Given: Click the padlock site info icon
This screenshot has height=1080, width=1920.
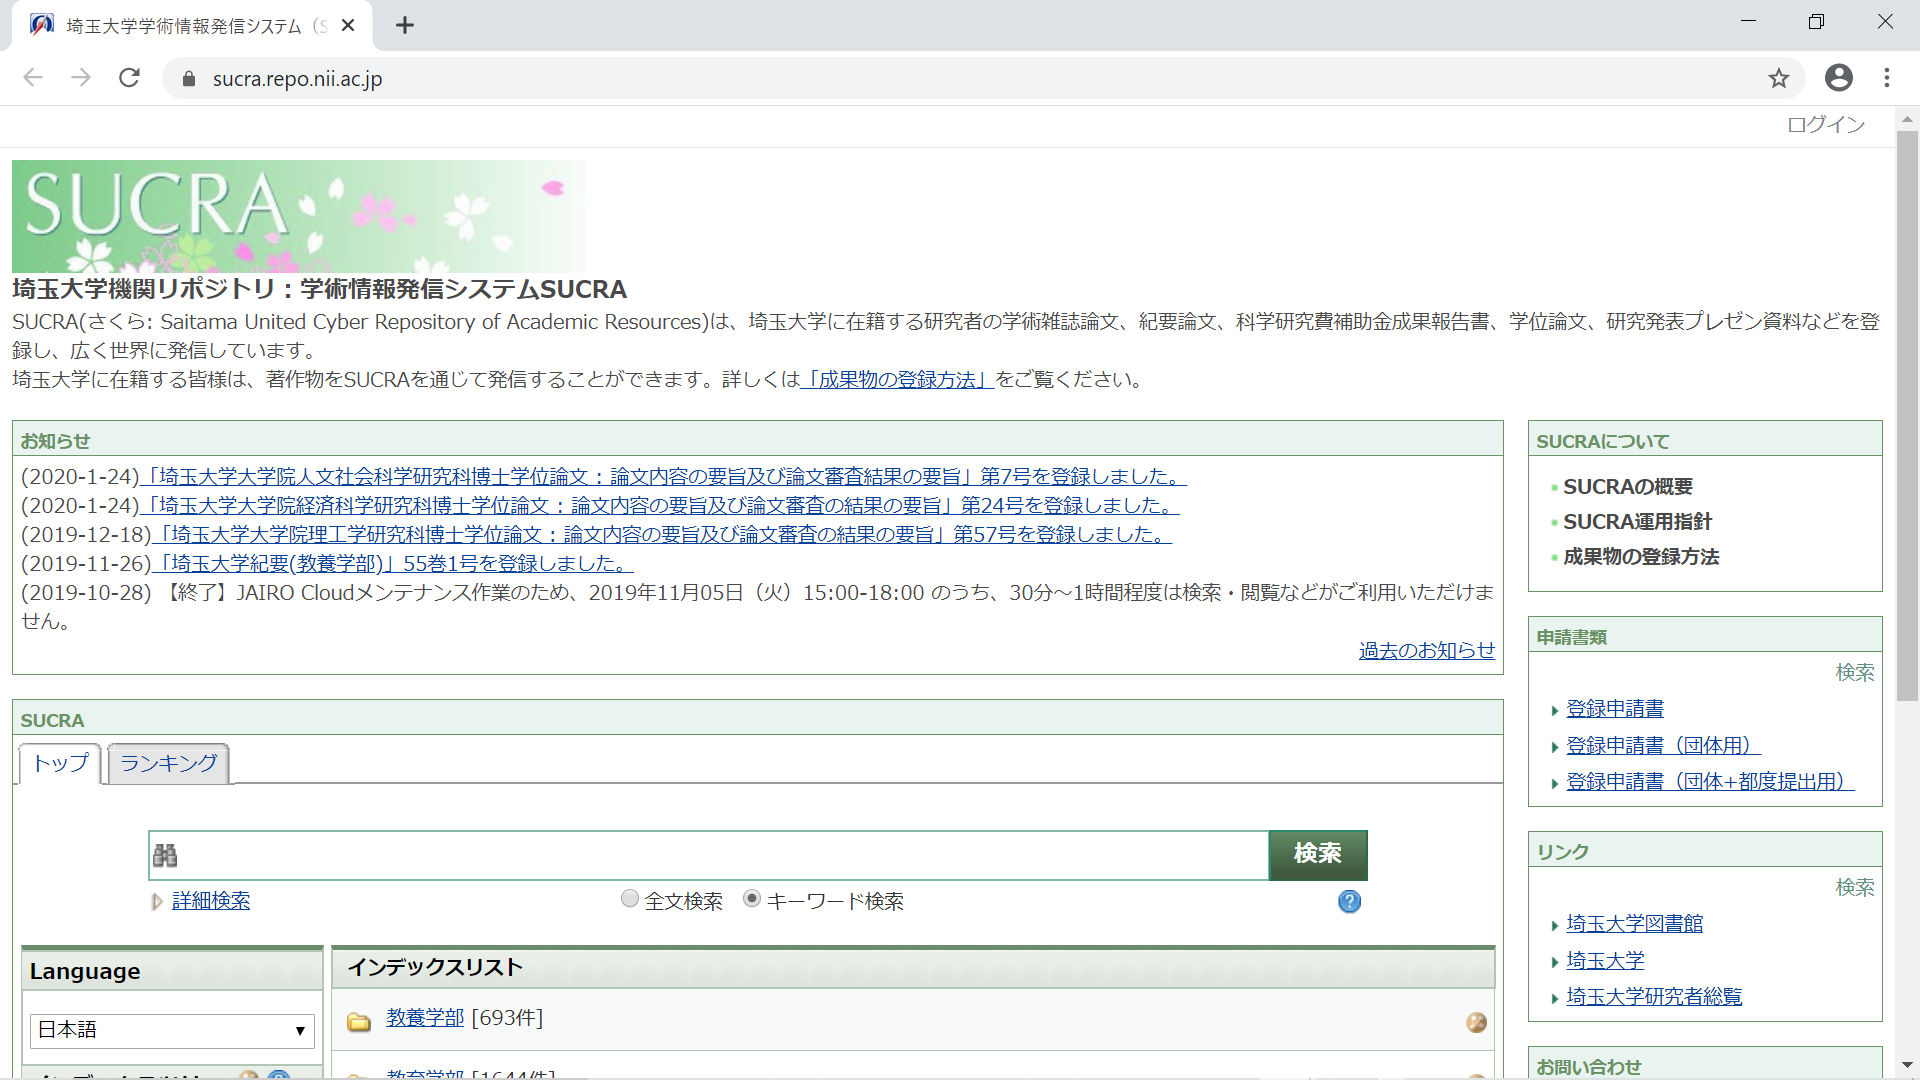Looking at the screenshot, I should click(189, 79).
